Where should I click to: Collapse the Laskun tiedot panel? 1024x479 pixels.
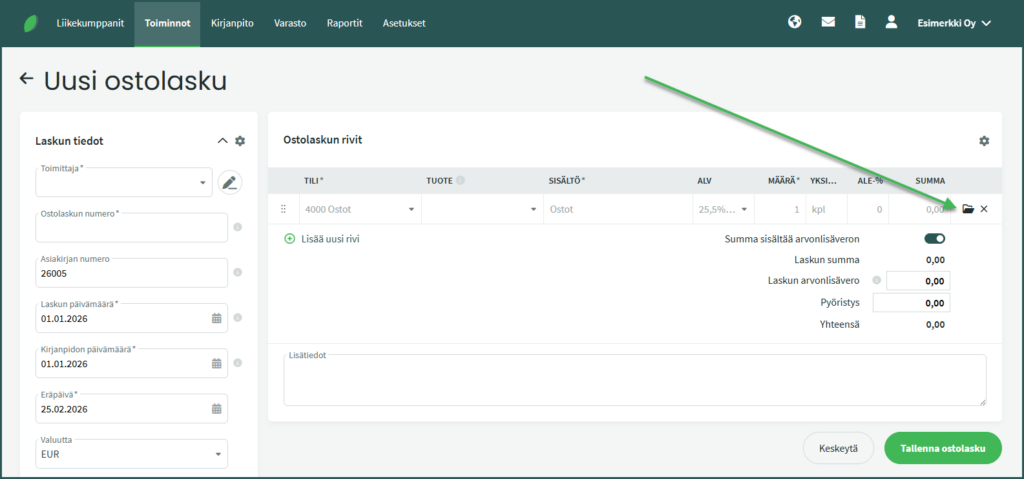coord(222,141)
